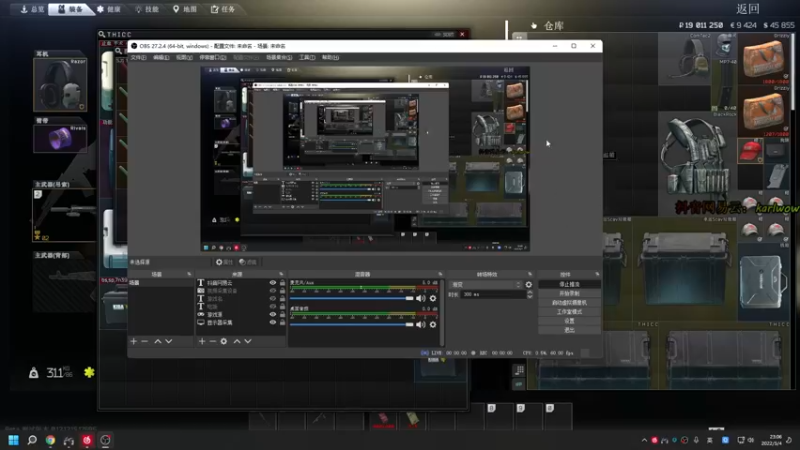Screen dimensions: 800x450
Task: Pop out the 控件 dock panel
Action: (x=597, y=274)
